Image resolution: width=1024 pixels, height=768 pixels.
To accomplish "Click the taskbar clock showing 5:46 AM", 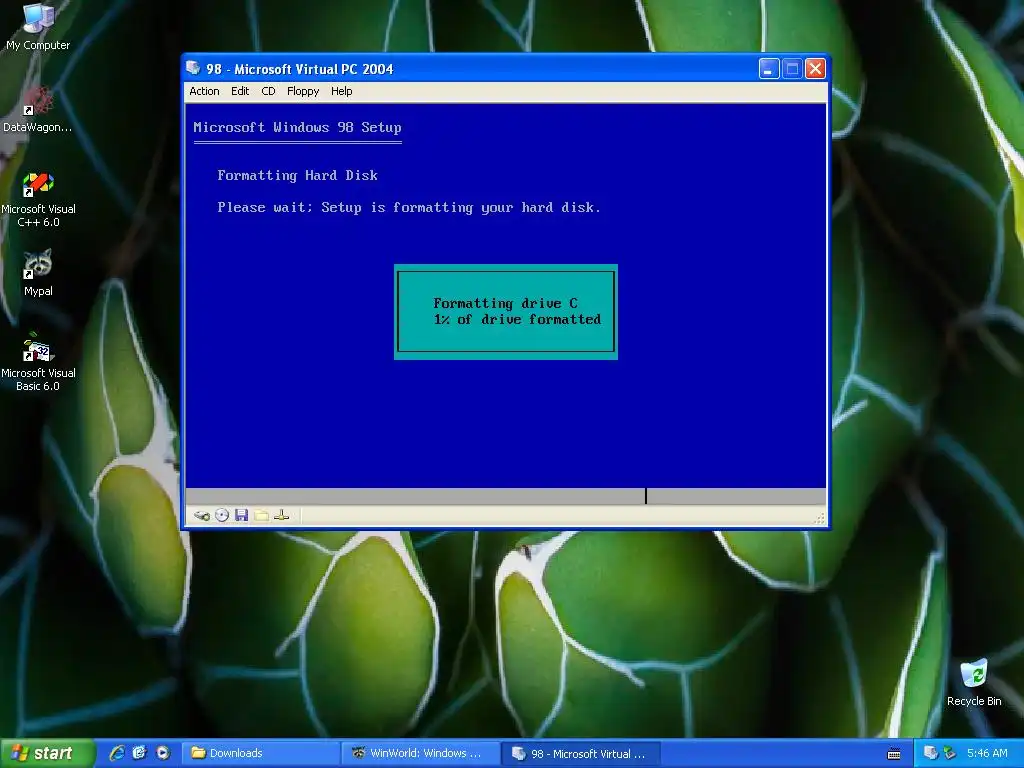I will (x=987, y=754).
